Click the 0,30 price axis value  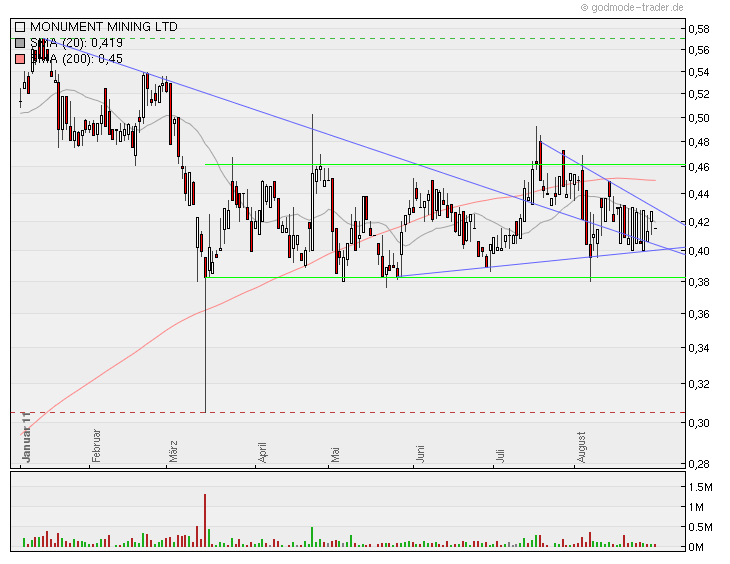coord(699,423)
